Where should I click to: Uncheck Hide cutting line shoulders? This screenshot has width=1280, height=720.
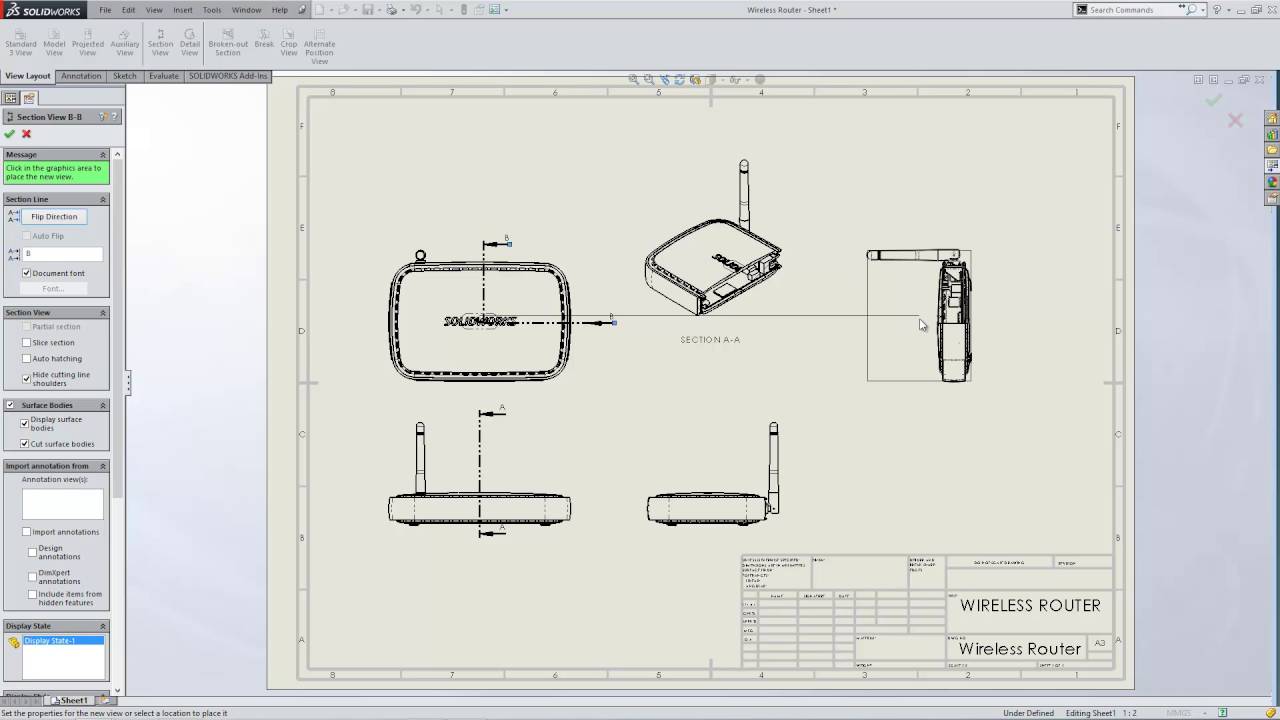tap(27, 378)
